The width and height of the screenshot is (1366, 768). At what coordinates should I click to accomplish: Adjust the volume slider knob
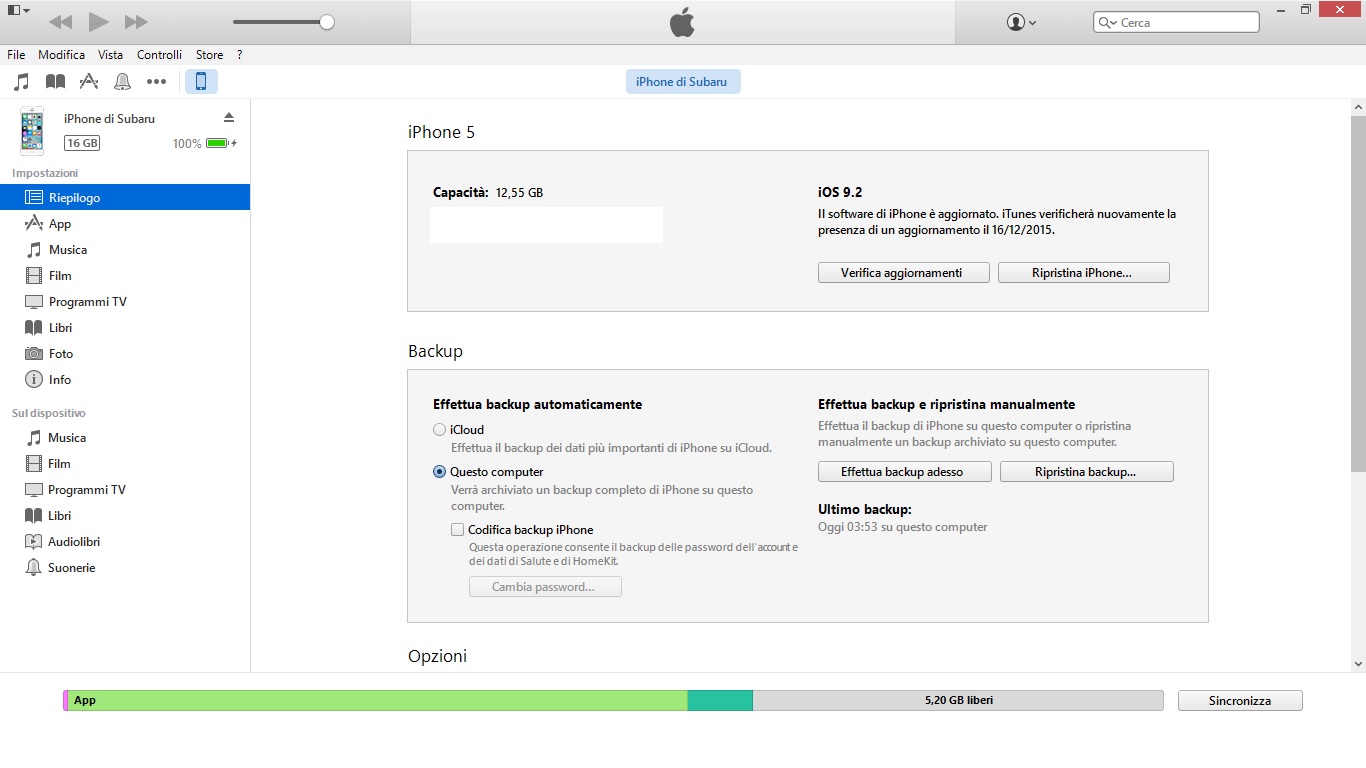tap(327, 22)
